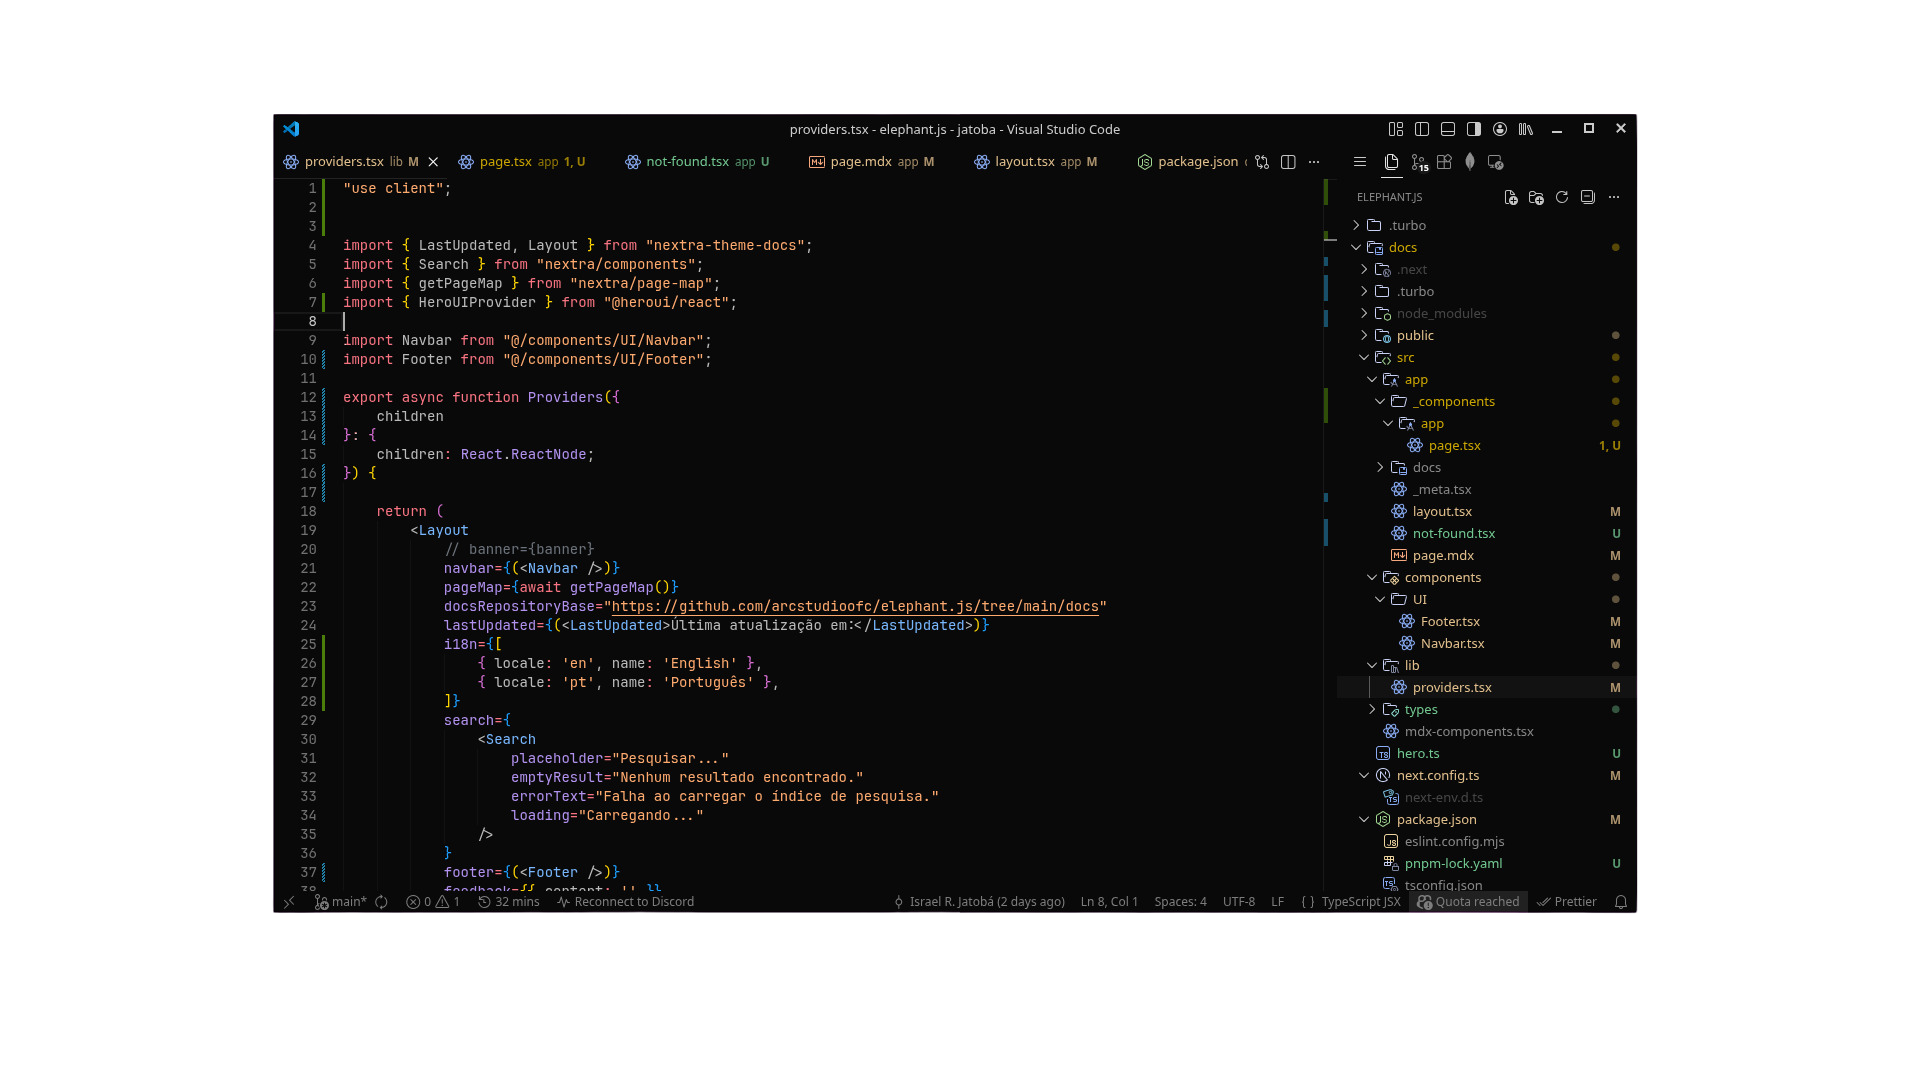Click Reconnect to Discord in status bar
Screen dimensions: 1920x1080
pos(626,901)
